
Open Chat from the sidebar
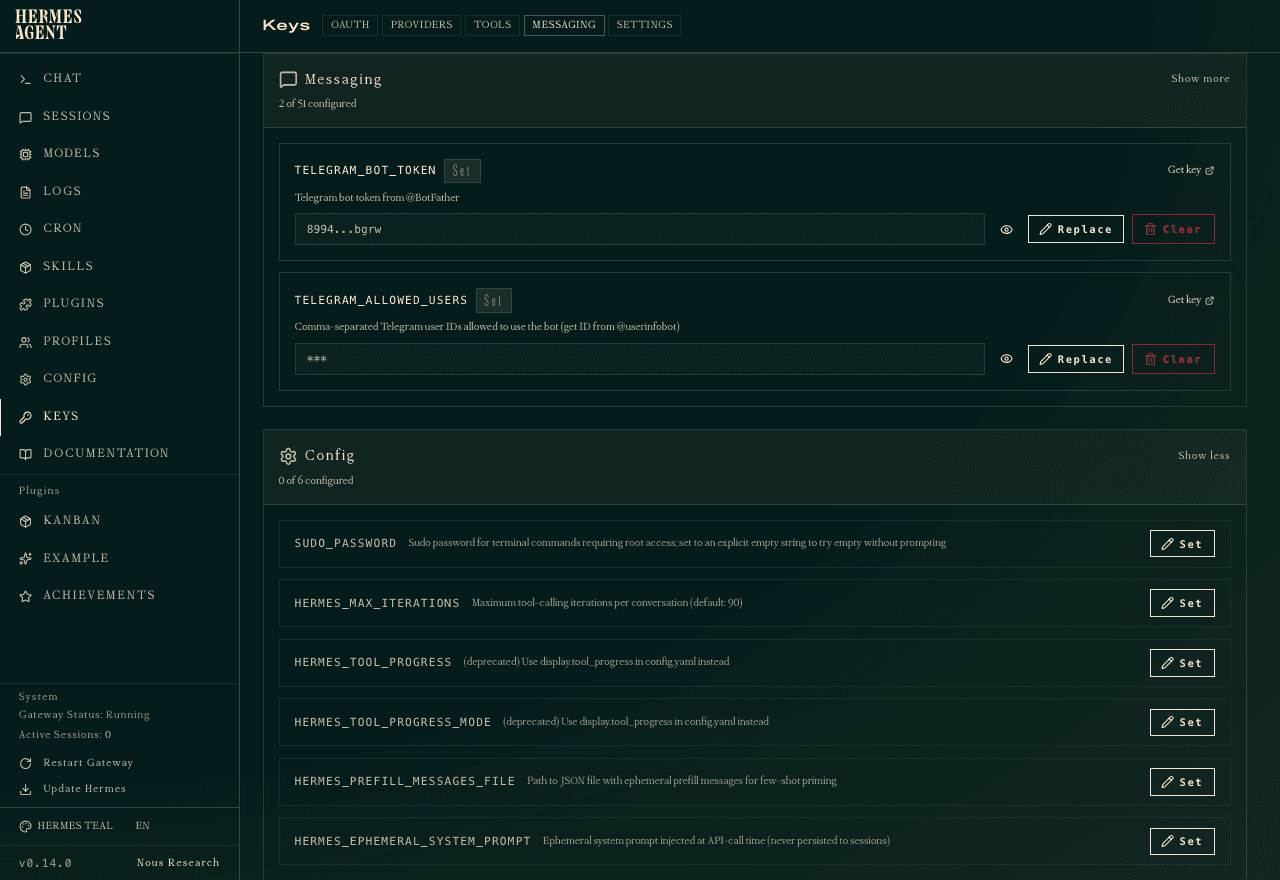click(x=120, y=79)
